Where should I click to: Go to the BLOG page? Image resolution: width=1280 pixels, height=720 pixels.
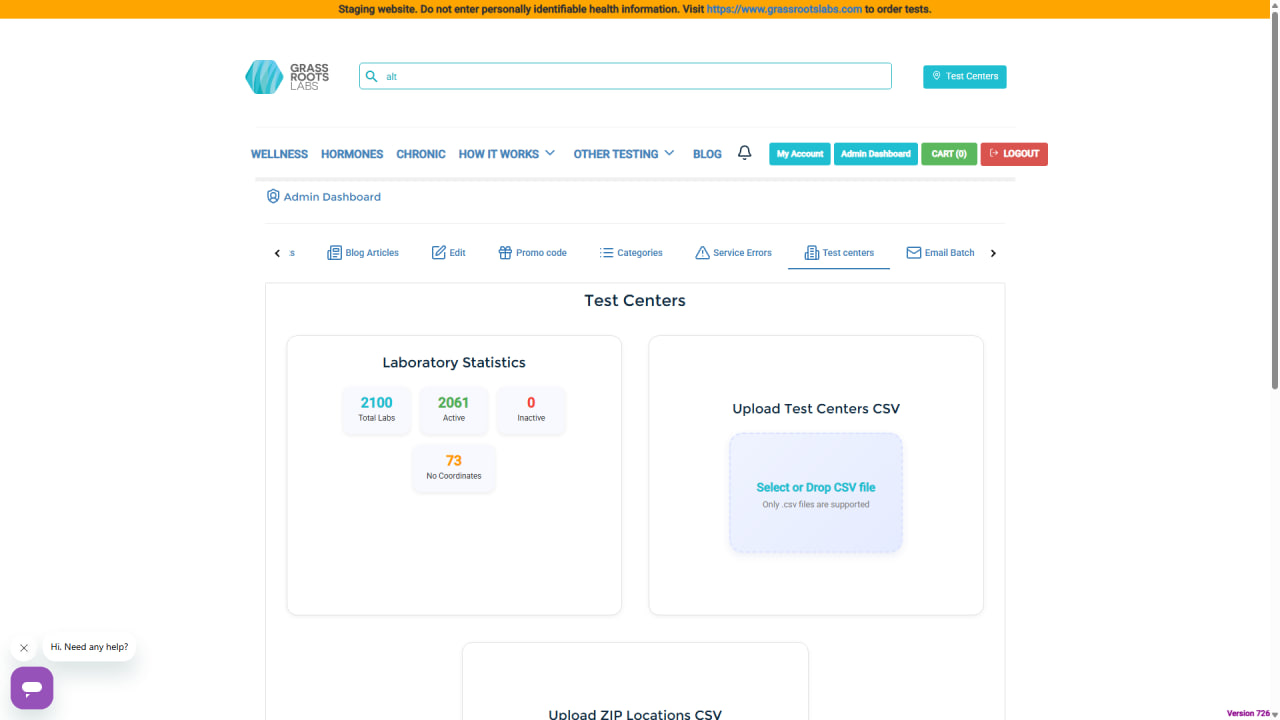[x=707, y=154]
